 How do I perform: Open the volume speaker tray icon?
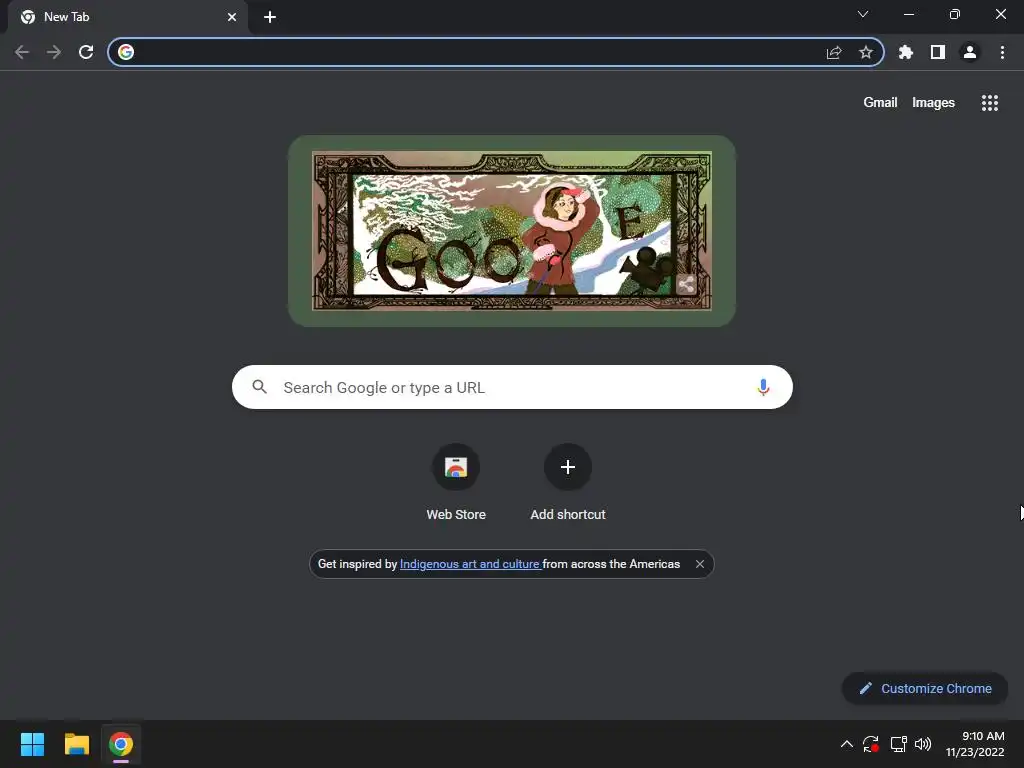[923, 744]
